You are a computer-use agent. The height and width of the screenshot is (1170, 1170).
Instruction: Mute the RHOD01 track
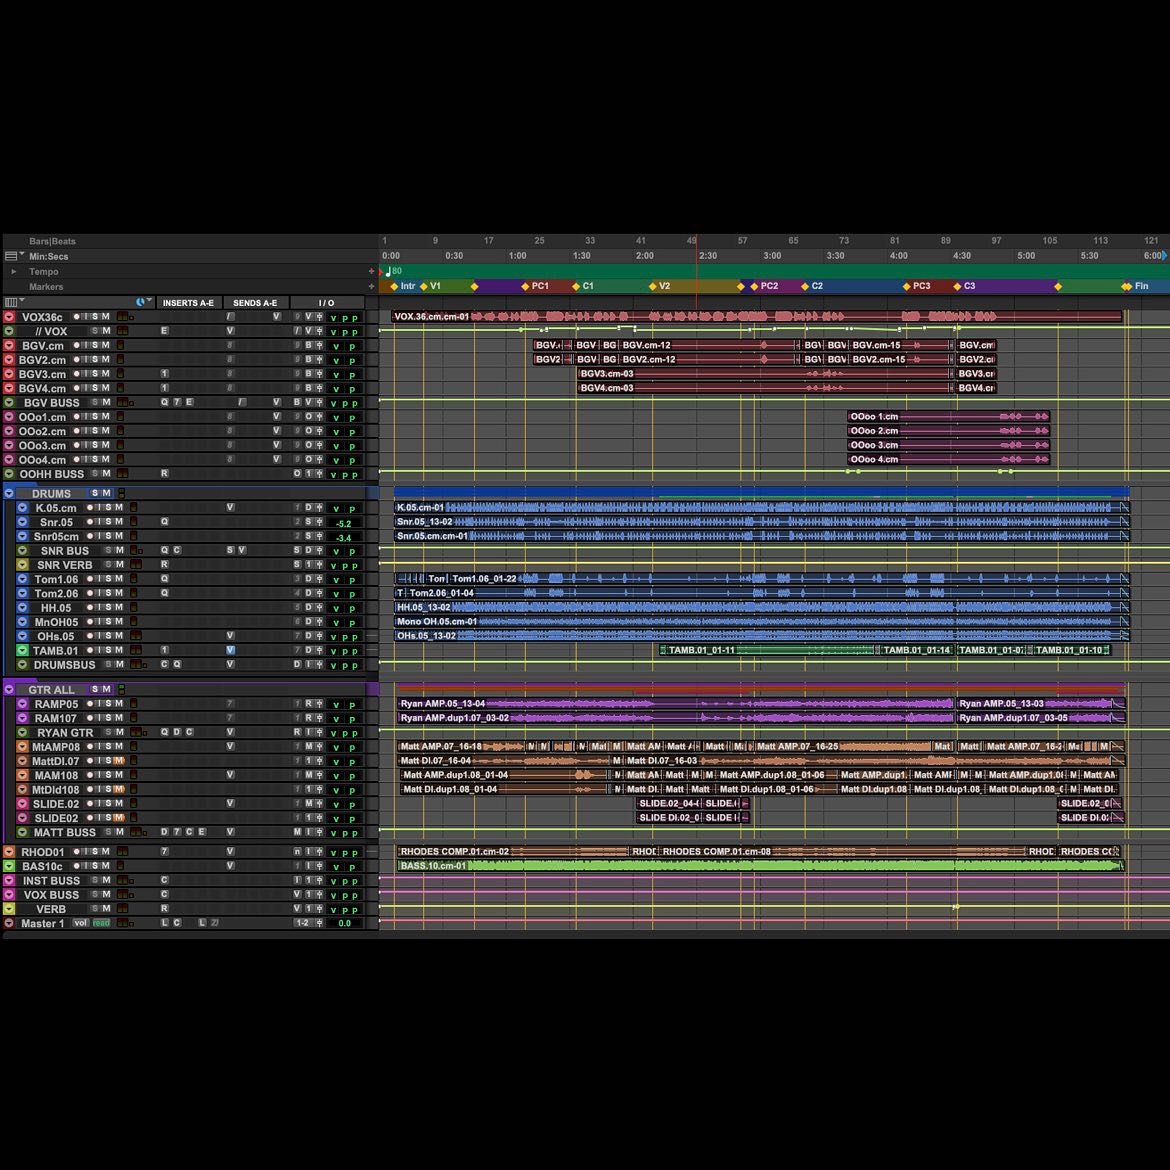pyautogui.click(x=106, y=851)
